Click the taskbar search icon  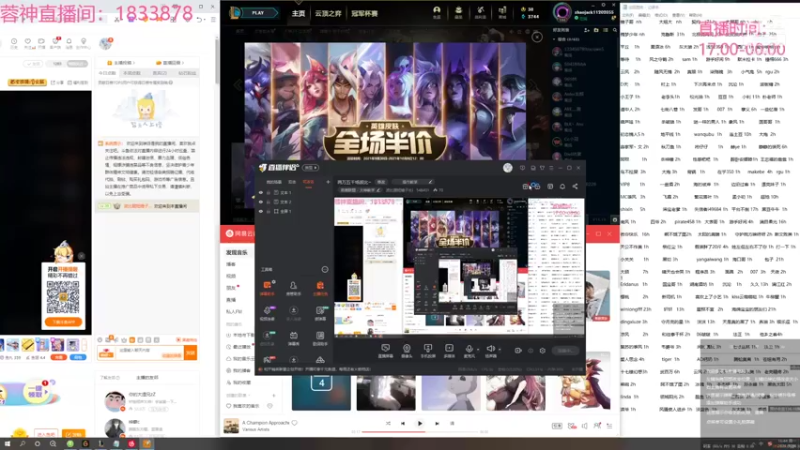click(22, 444)
